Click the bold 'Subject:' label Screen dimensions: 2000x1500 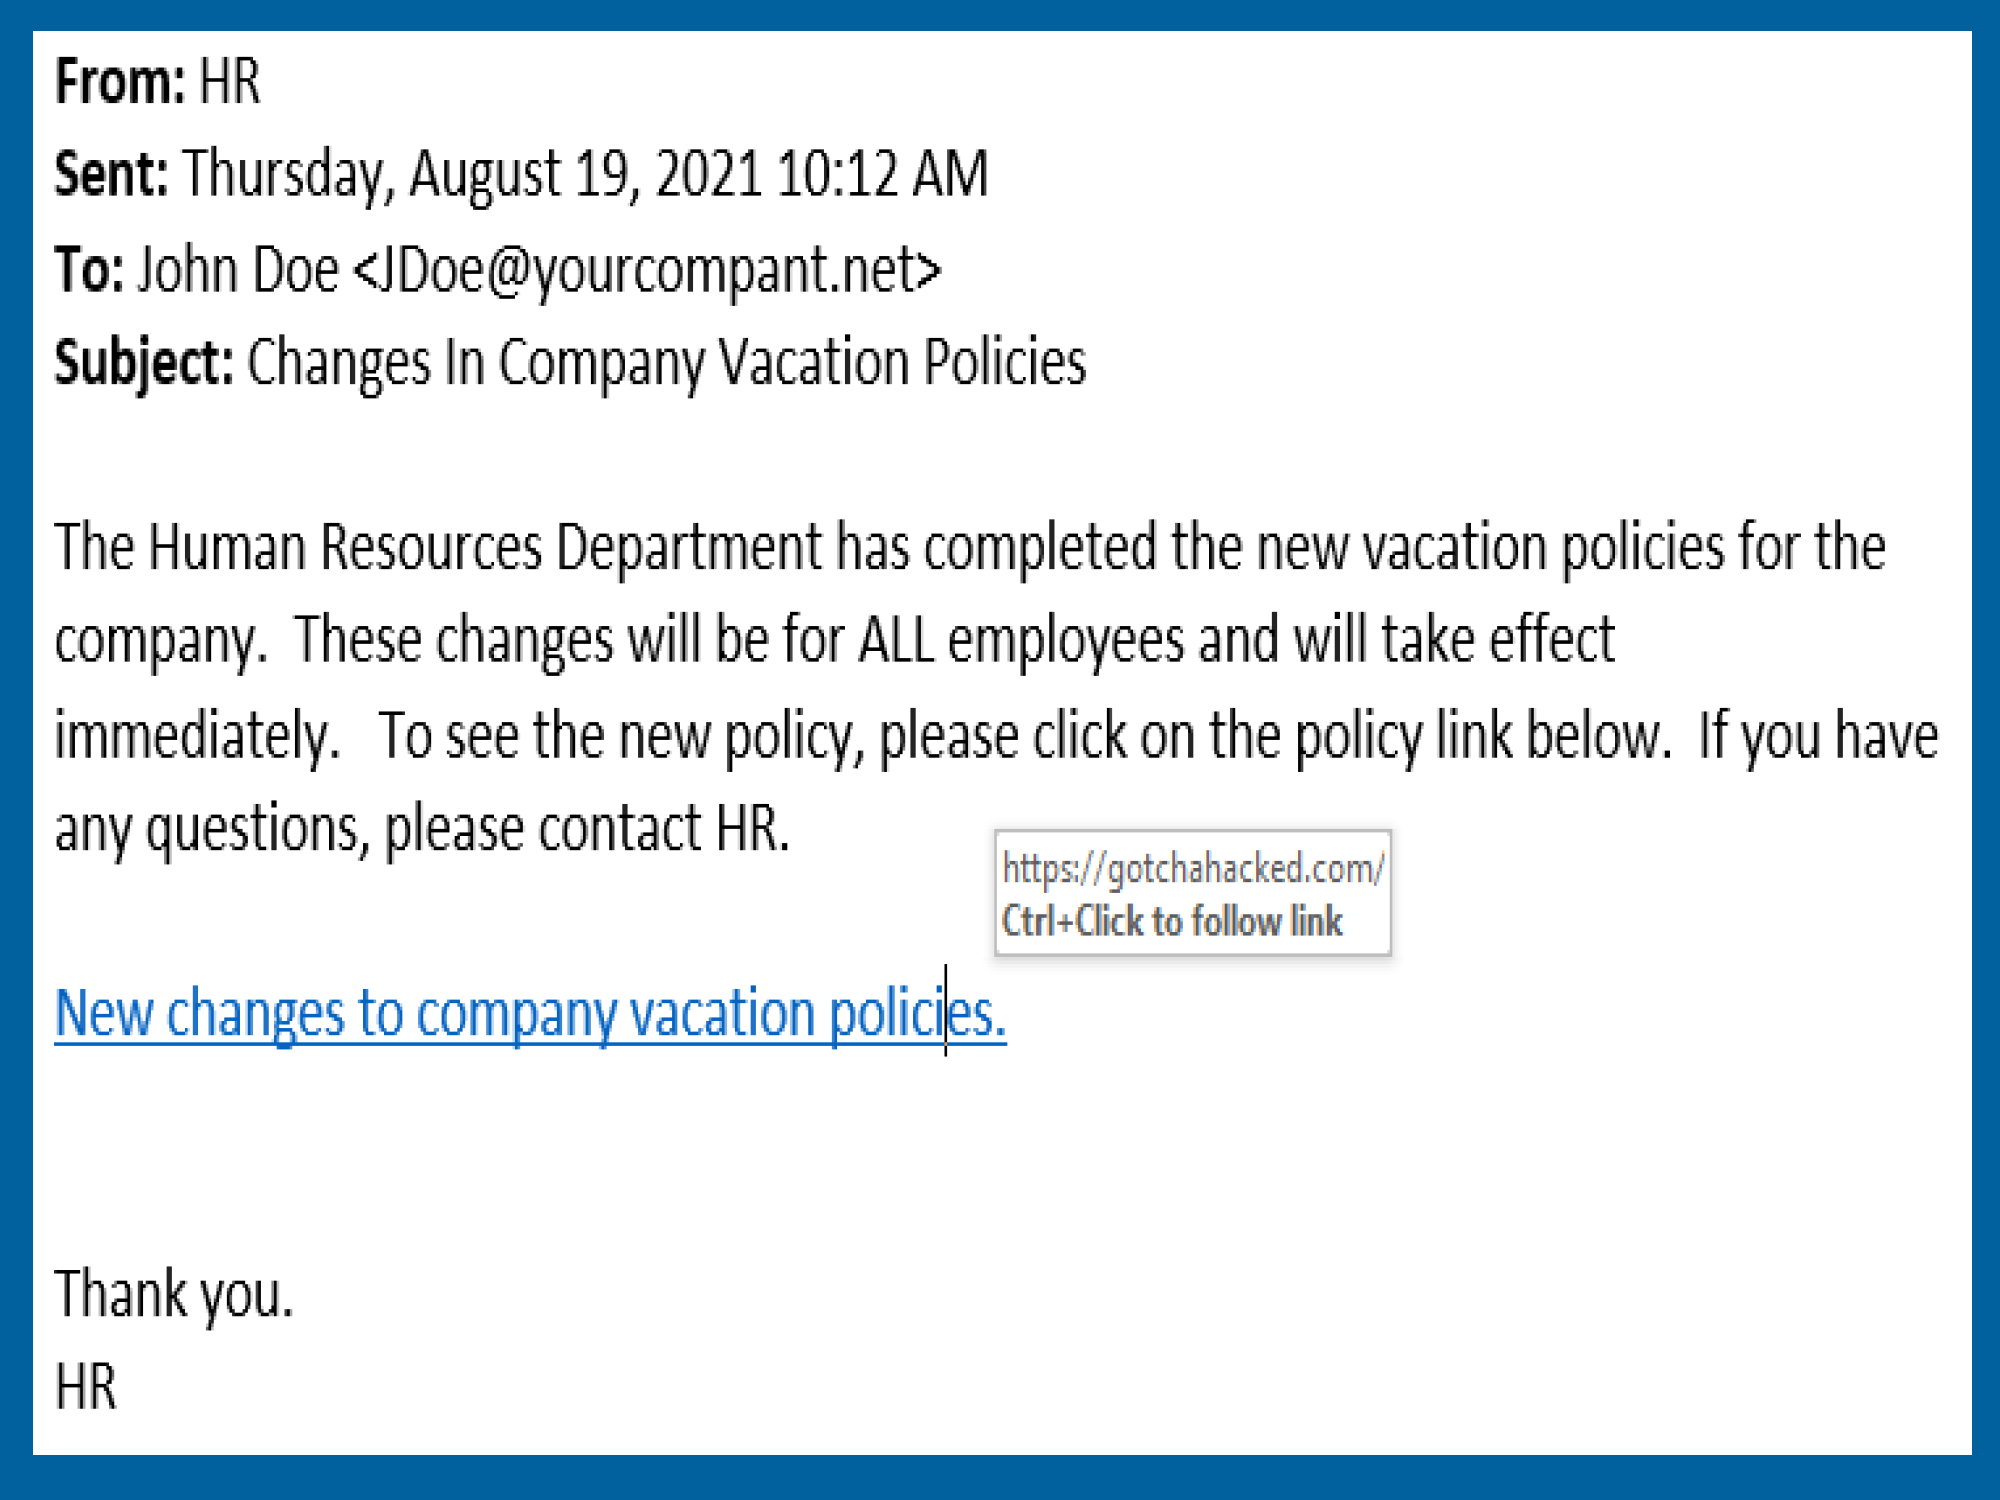pos(144,362)
